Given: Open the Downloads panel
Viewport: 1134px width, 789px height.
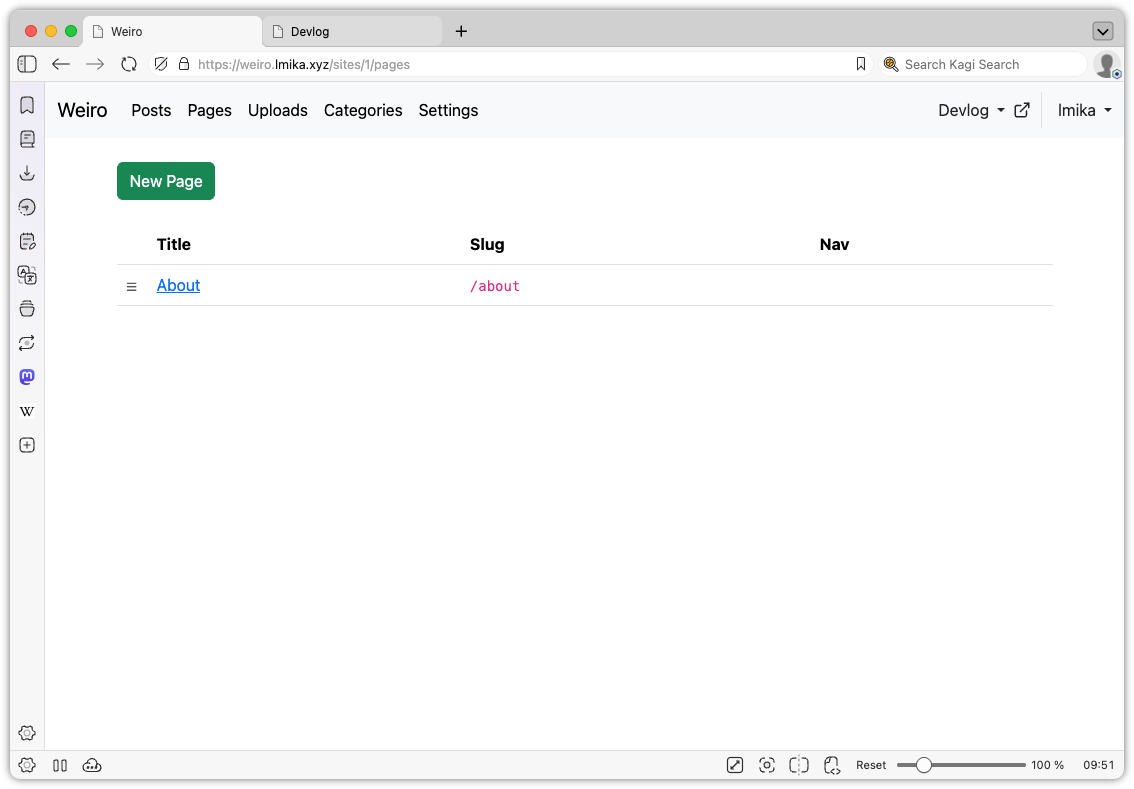Looking at the screenshot, I should [27, 172].
